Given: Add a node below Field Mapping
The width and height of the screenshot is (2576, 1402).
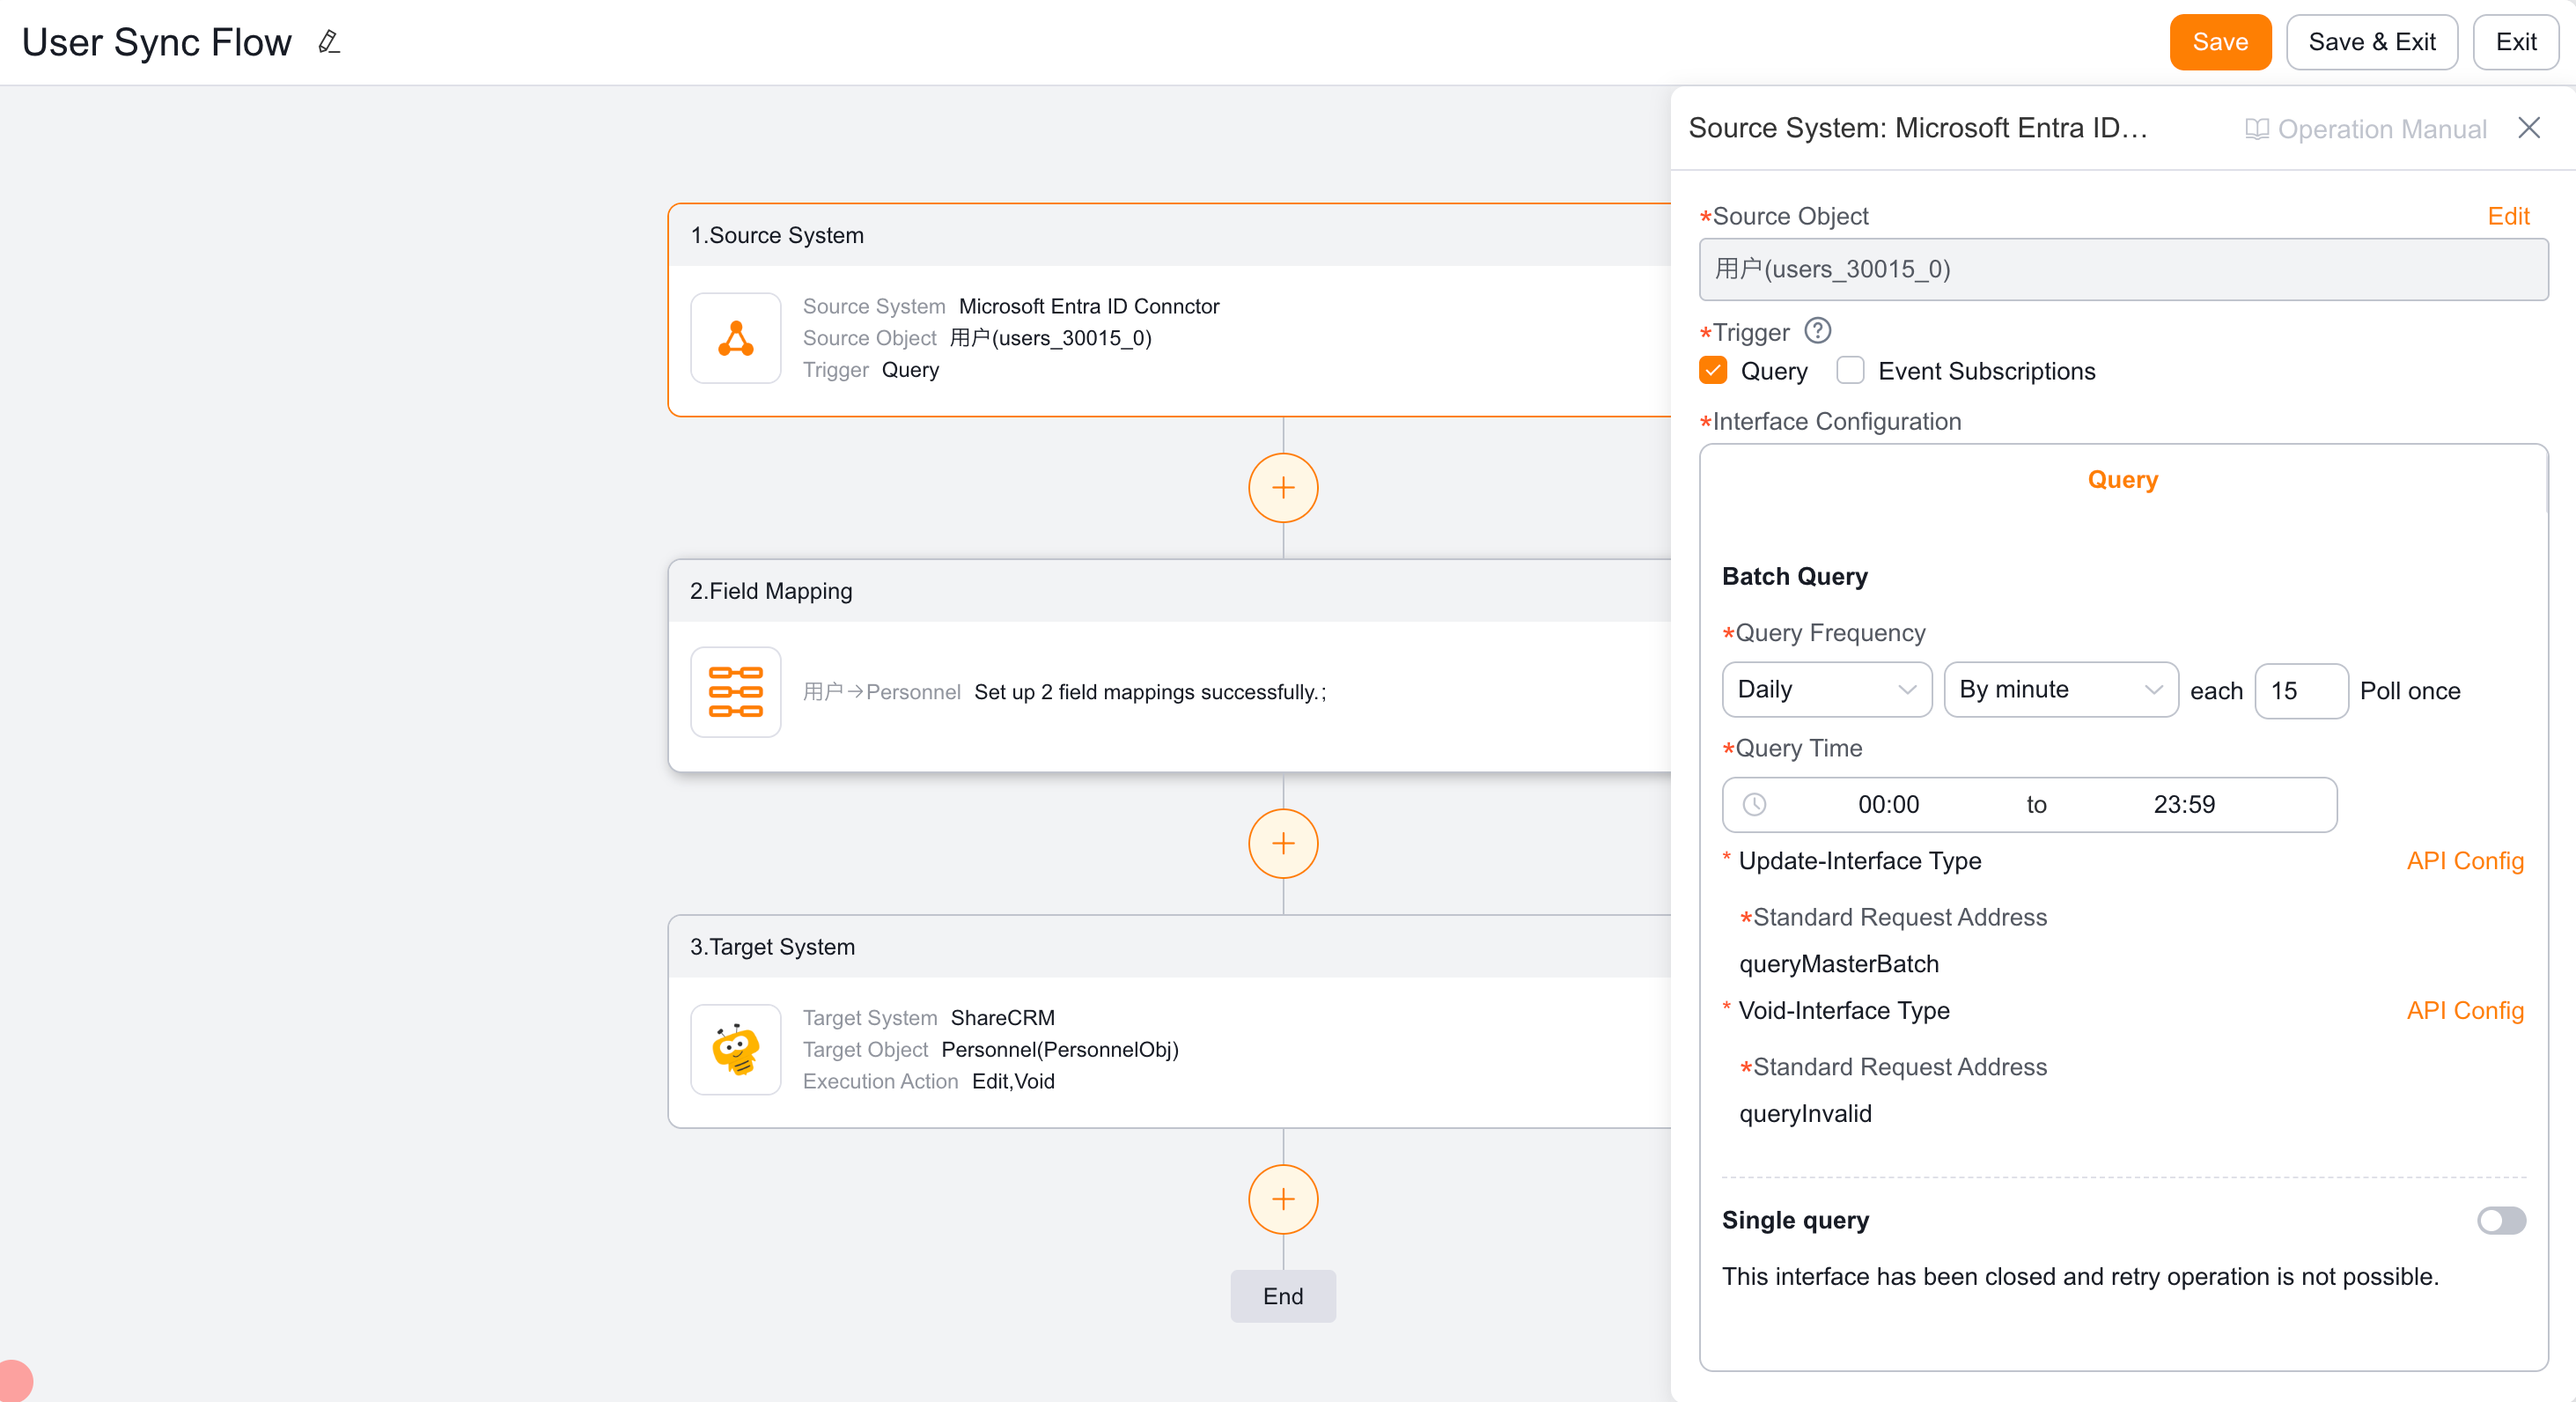Looking at the screenshot, I should [1282, 843].
